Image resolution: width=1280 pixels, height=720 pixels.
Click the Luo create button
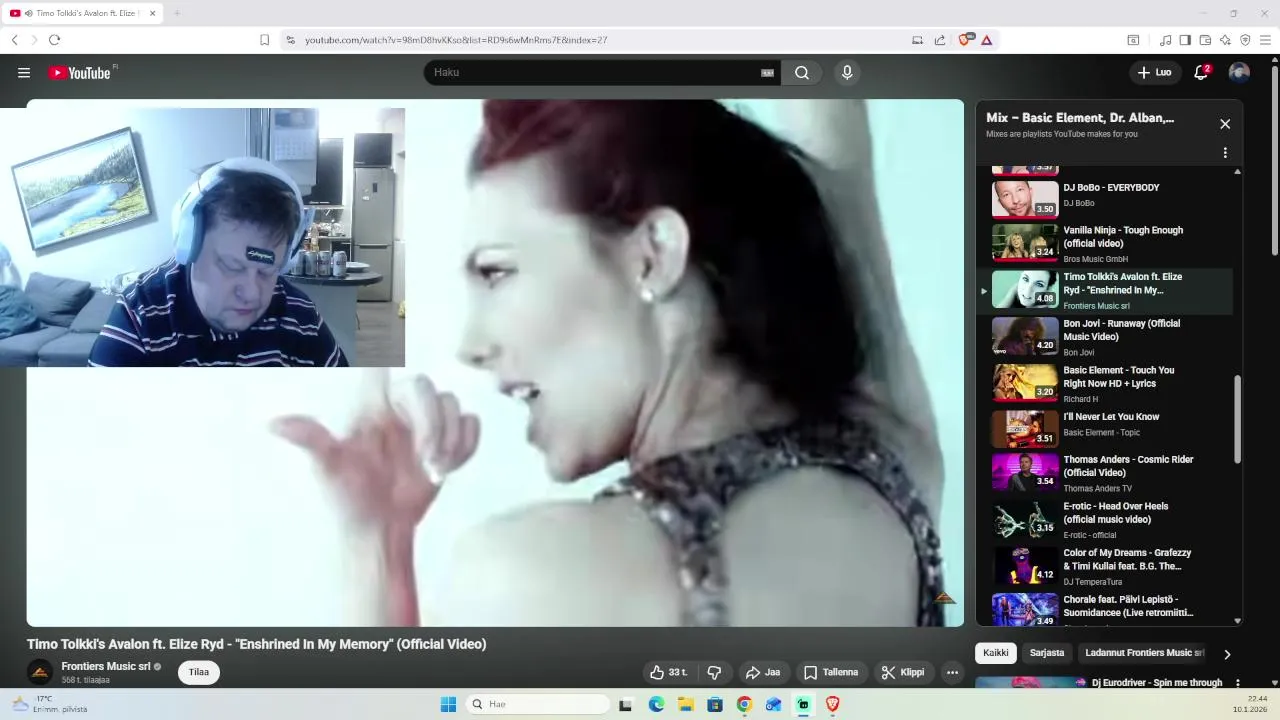pyautogui.click(x=1155, y=72)
